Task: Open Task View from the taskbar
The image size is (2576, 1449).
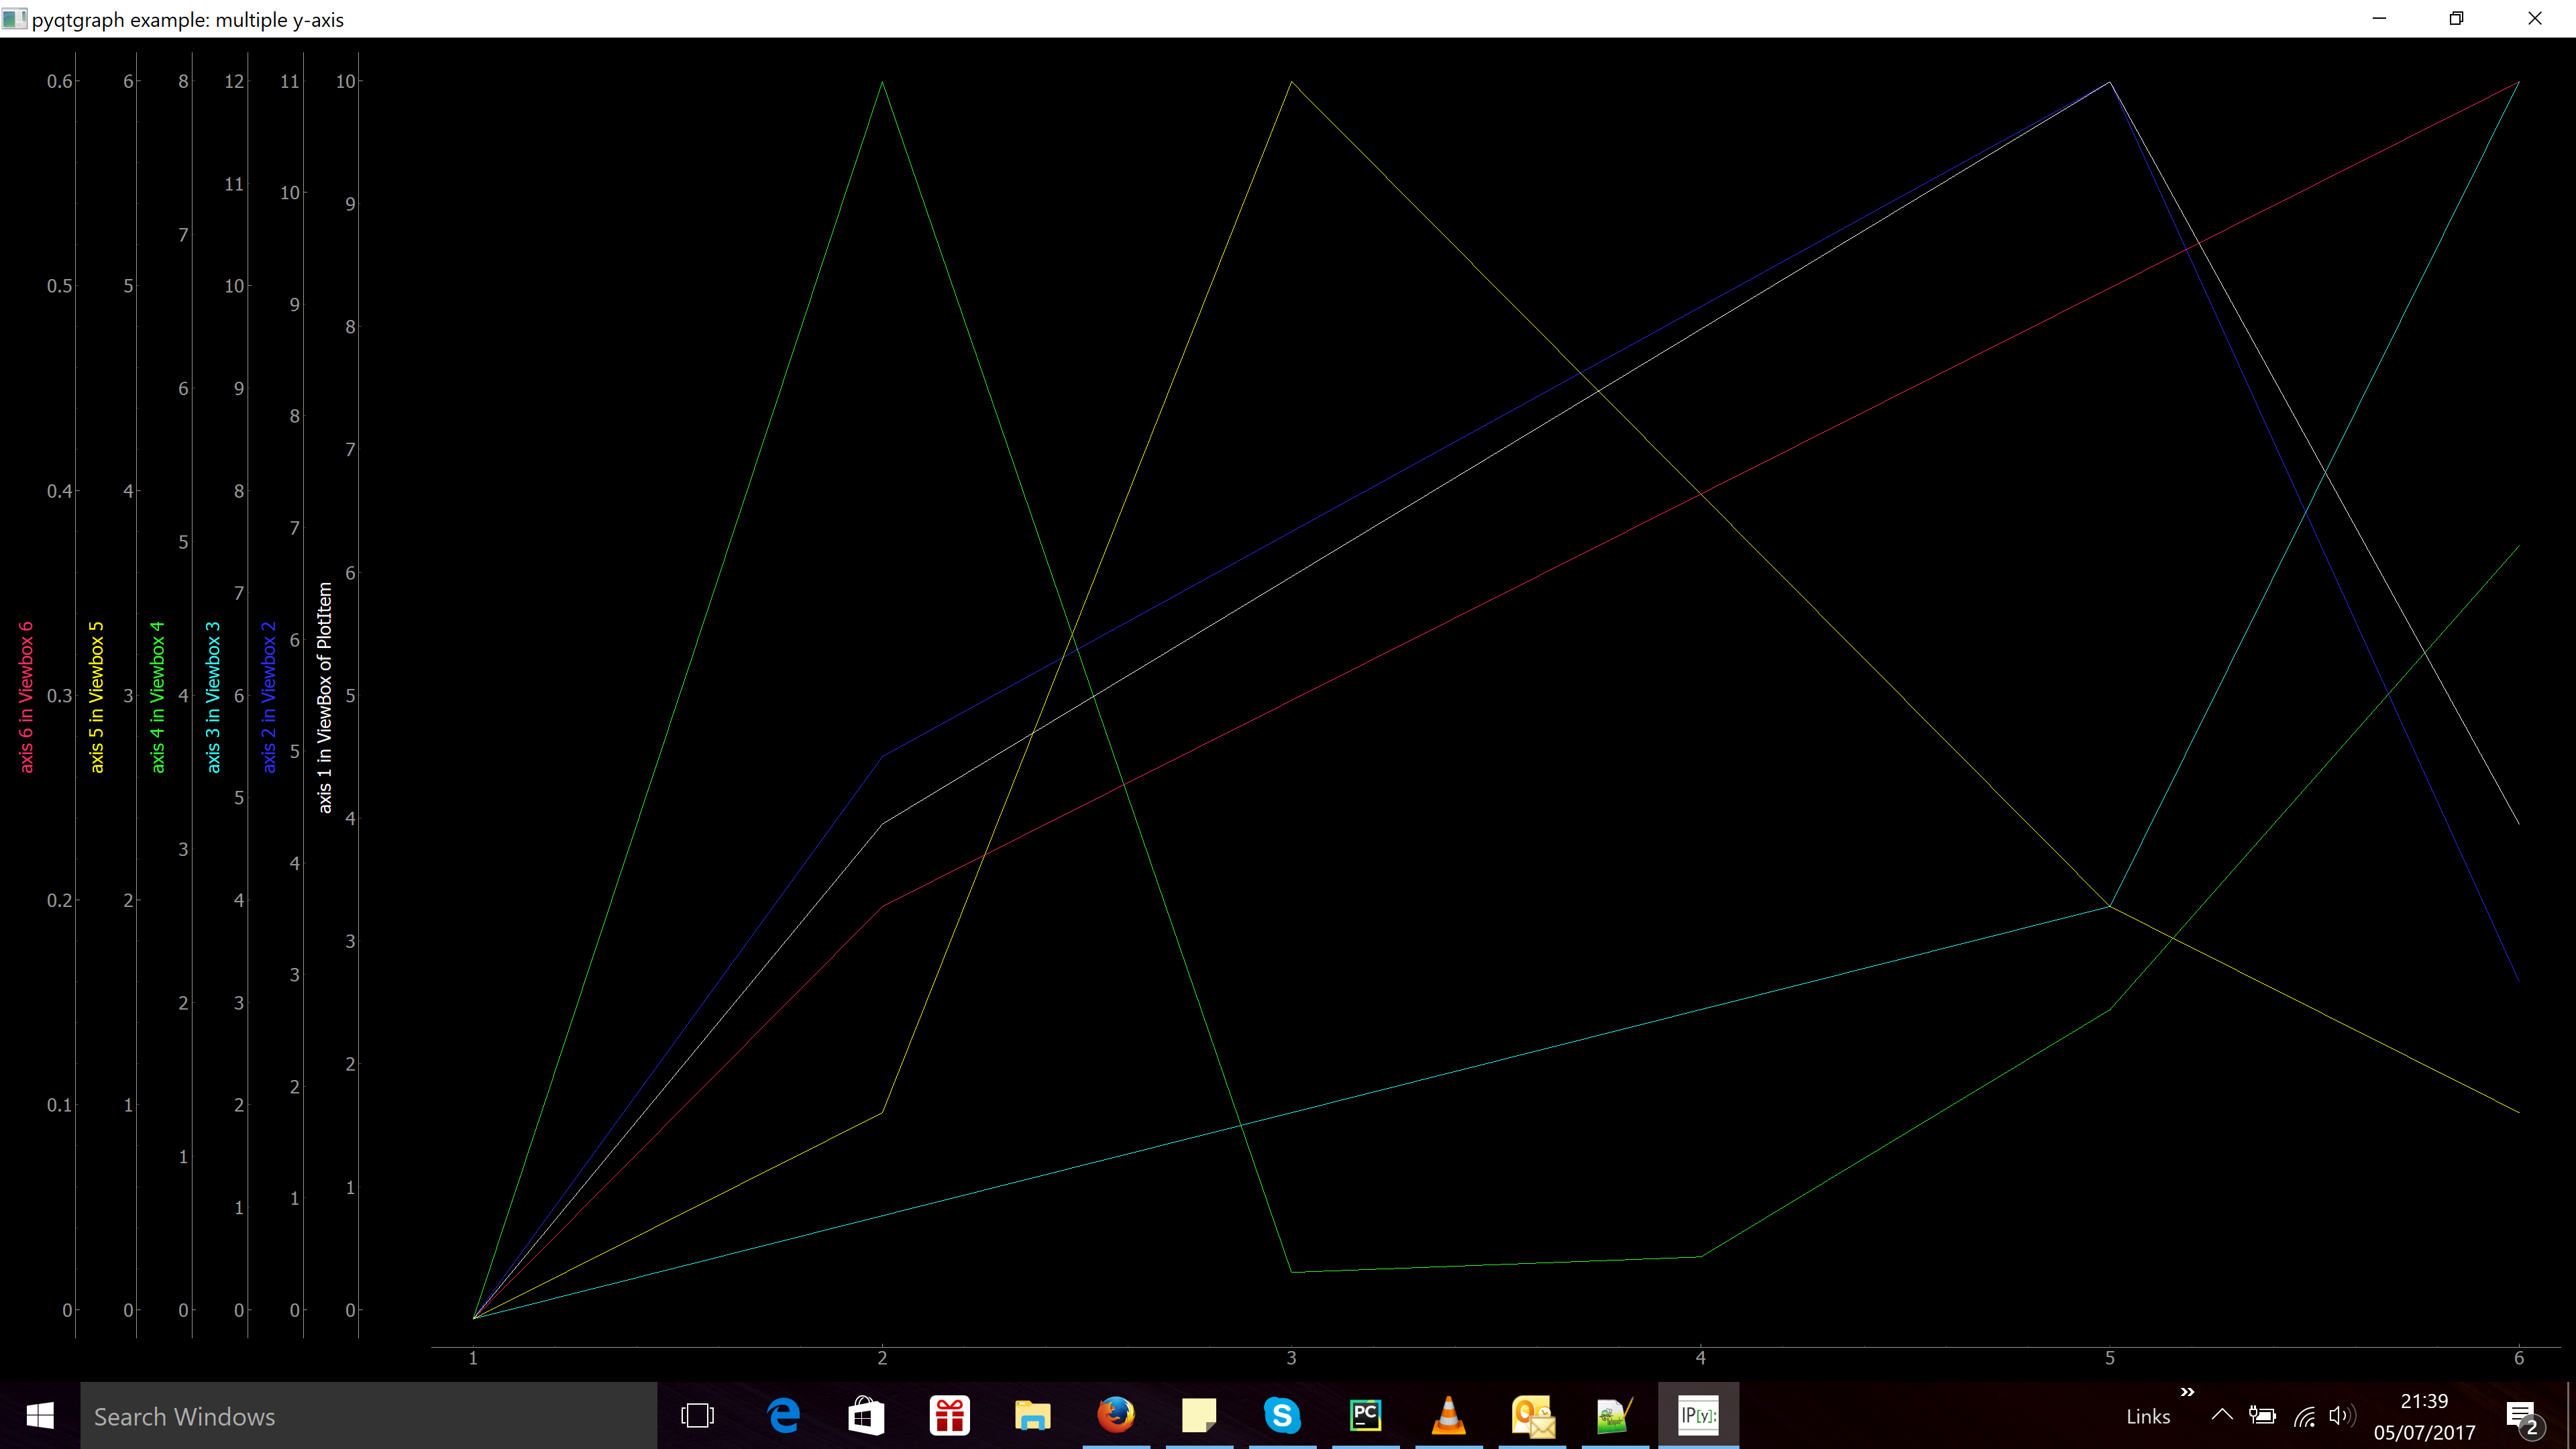Action: (x=697, y=1416)
